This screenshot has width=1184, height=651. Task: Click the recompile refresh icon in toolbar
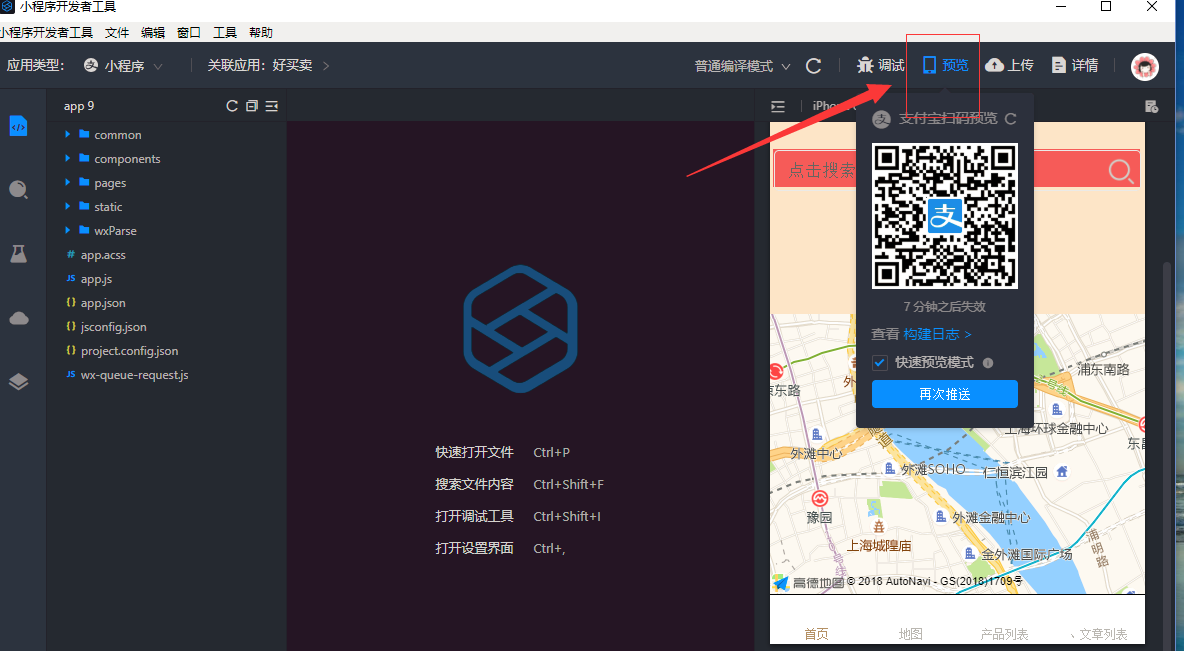[814, 66]
